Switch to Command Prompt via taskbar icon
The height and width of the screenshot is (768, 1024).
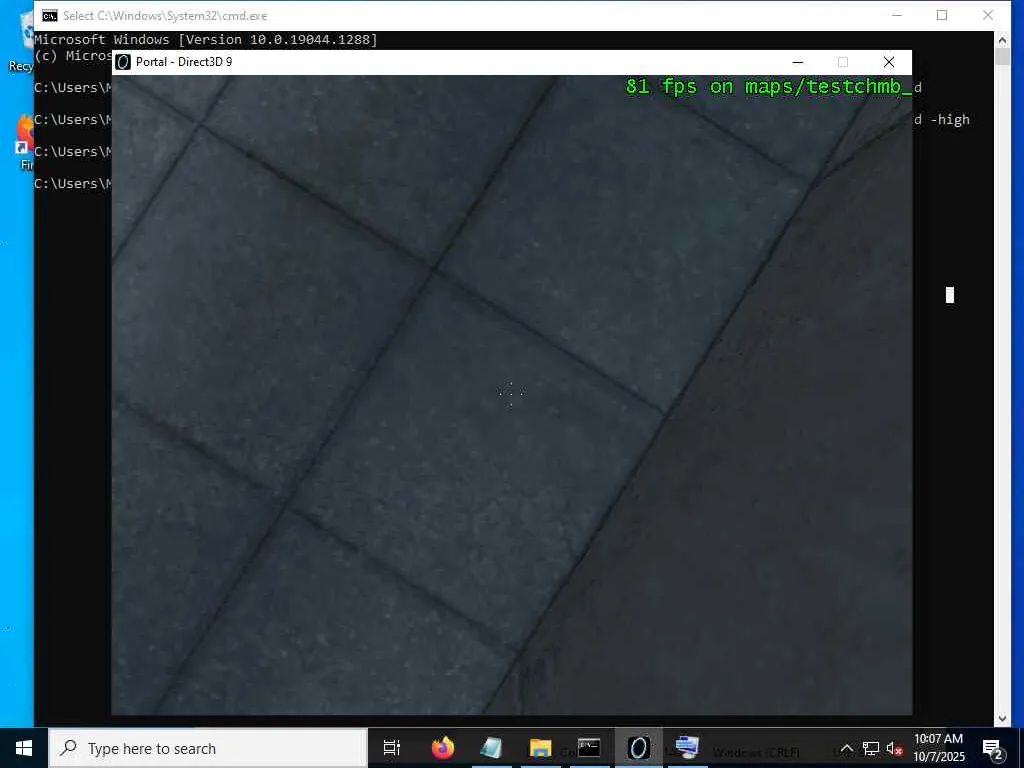(589, 748)
